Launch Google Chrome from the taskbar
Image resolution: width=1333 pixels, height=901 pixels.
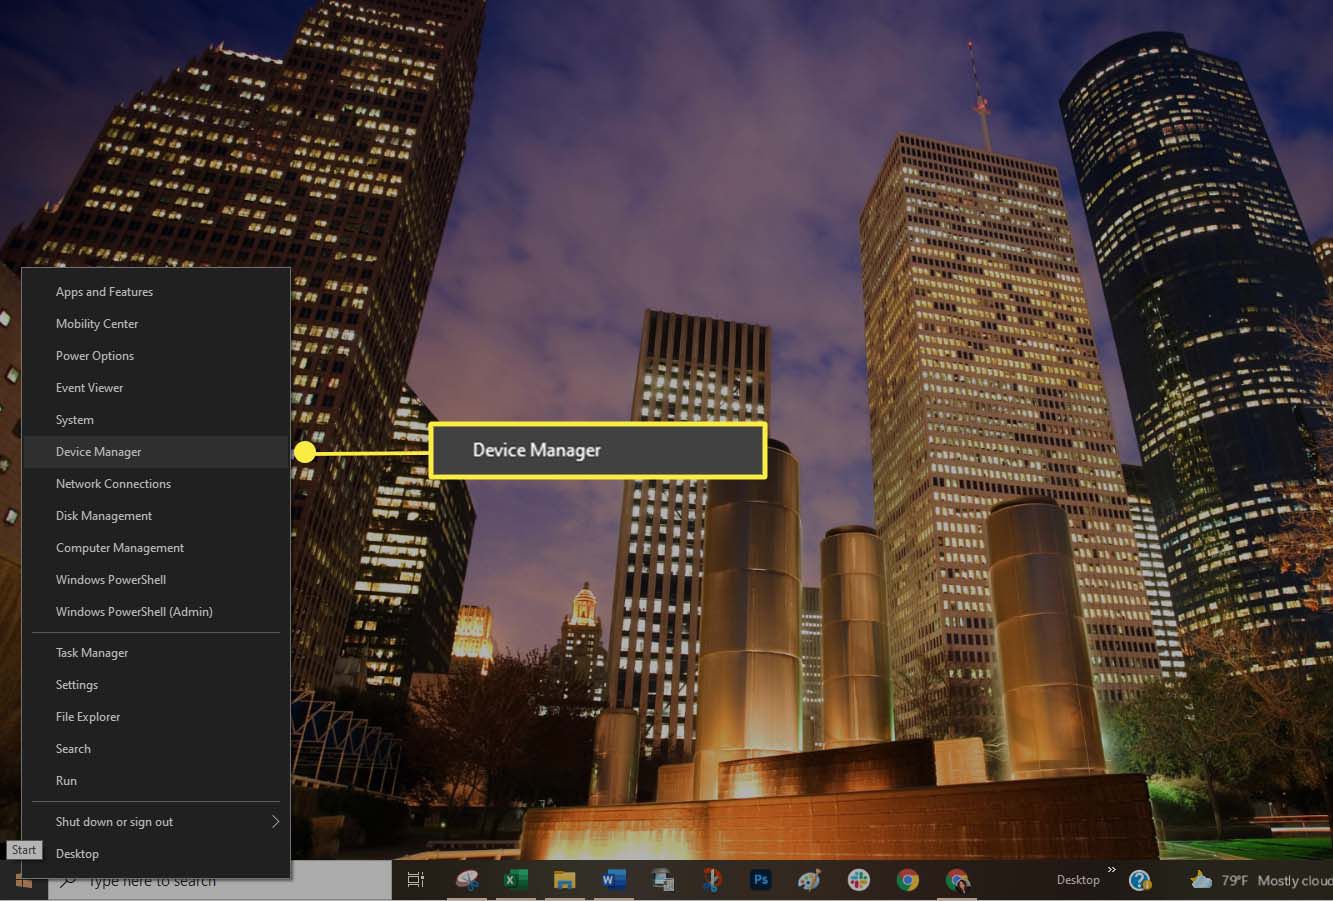(908, 880)
